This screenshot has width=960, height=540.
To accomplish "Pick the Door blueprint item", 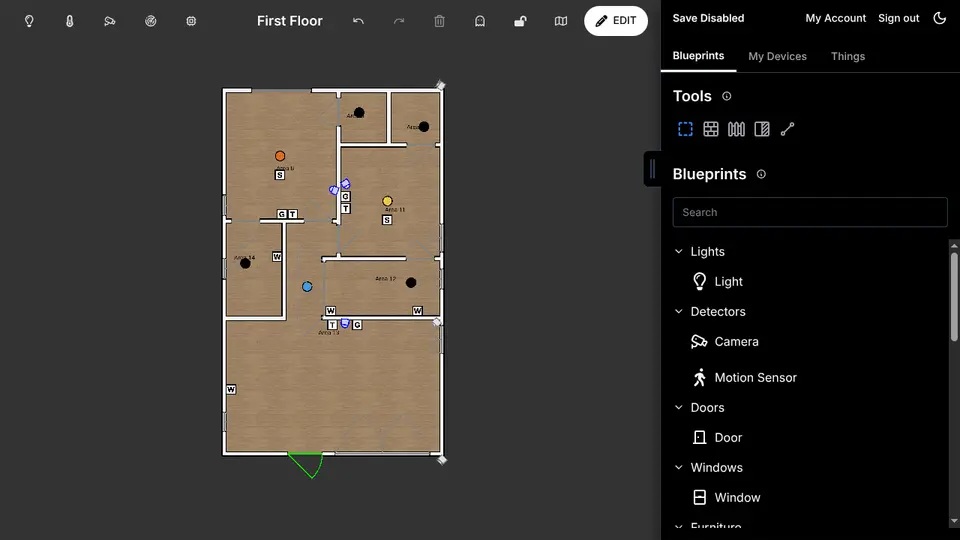I will coord(728,438).
